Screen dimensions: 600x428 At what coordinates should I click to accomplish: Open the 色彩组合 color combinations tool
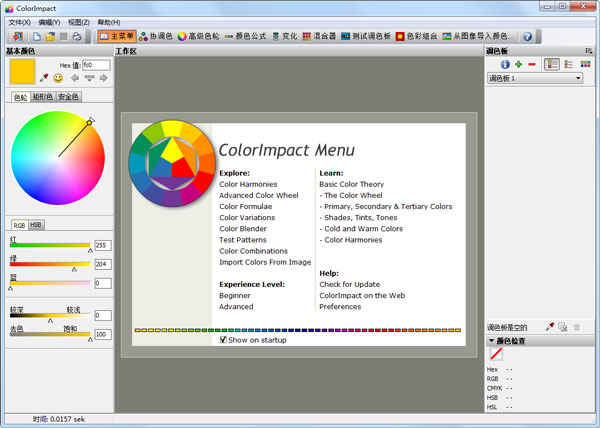[x=416, y=36]
